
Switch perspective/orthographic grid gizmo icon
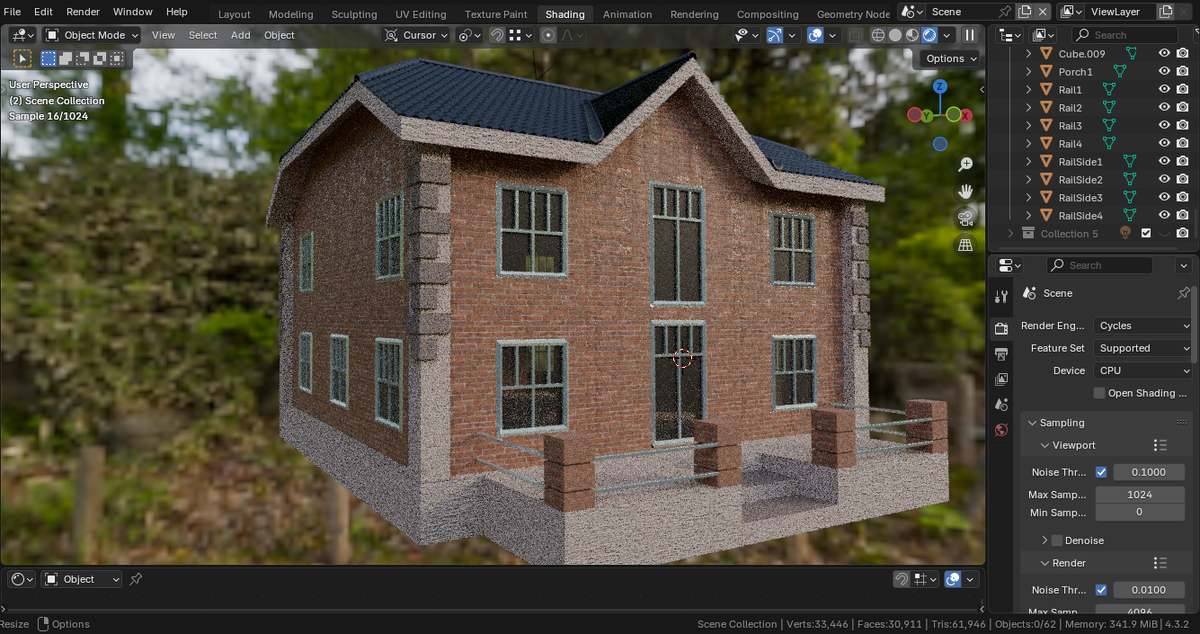coord(965,245)
